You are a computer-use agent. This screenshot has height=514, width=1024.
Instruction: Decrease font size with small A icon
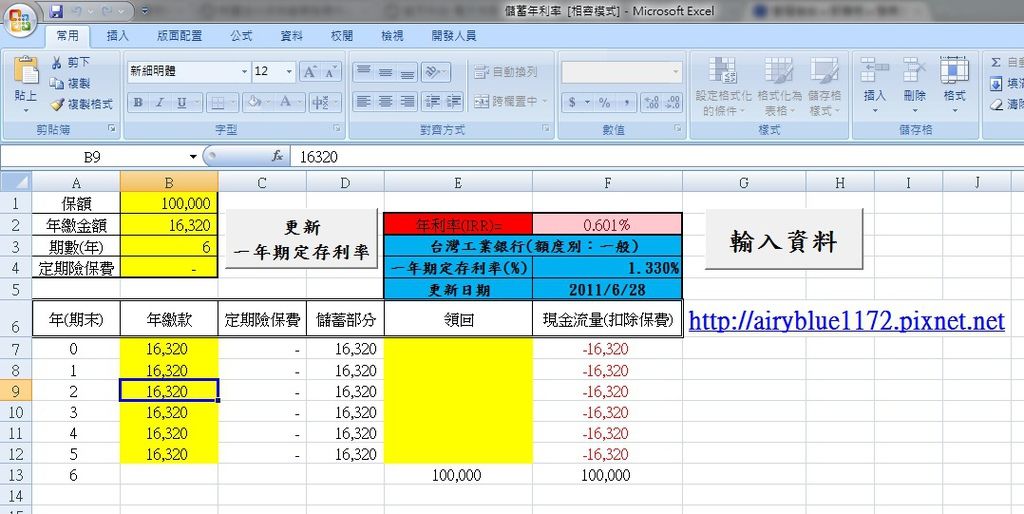click(x=331, y=72)
